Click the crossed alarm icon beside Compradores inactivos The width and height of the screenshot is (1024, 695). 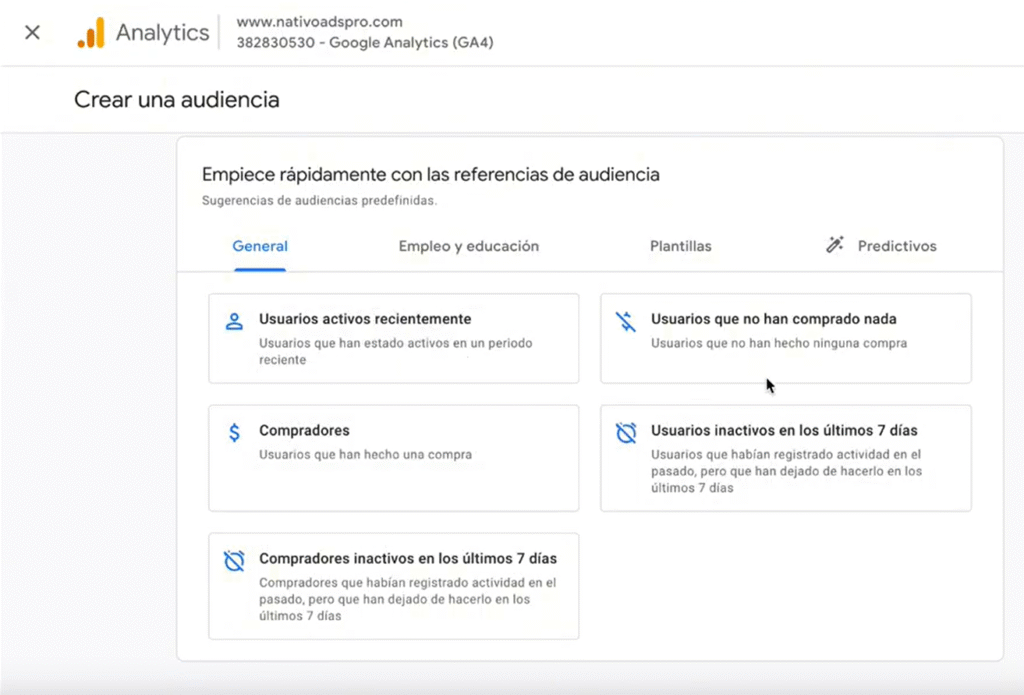click(234, 560)
